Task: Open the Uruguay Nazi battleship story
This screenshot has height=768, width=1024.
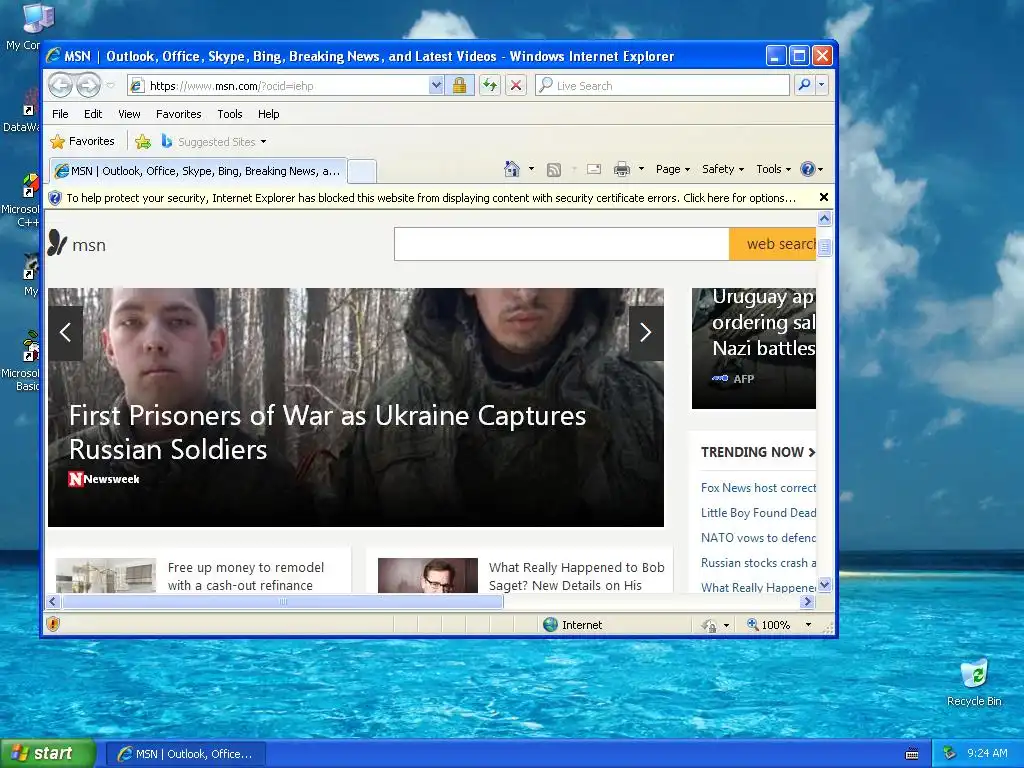Action: click(763, 323)
